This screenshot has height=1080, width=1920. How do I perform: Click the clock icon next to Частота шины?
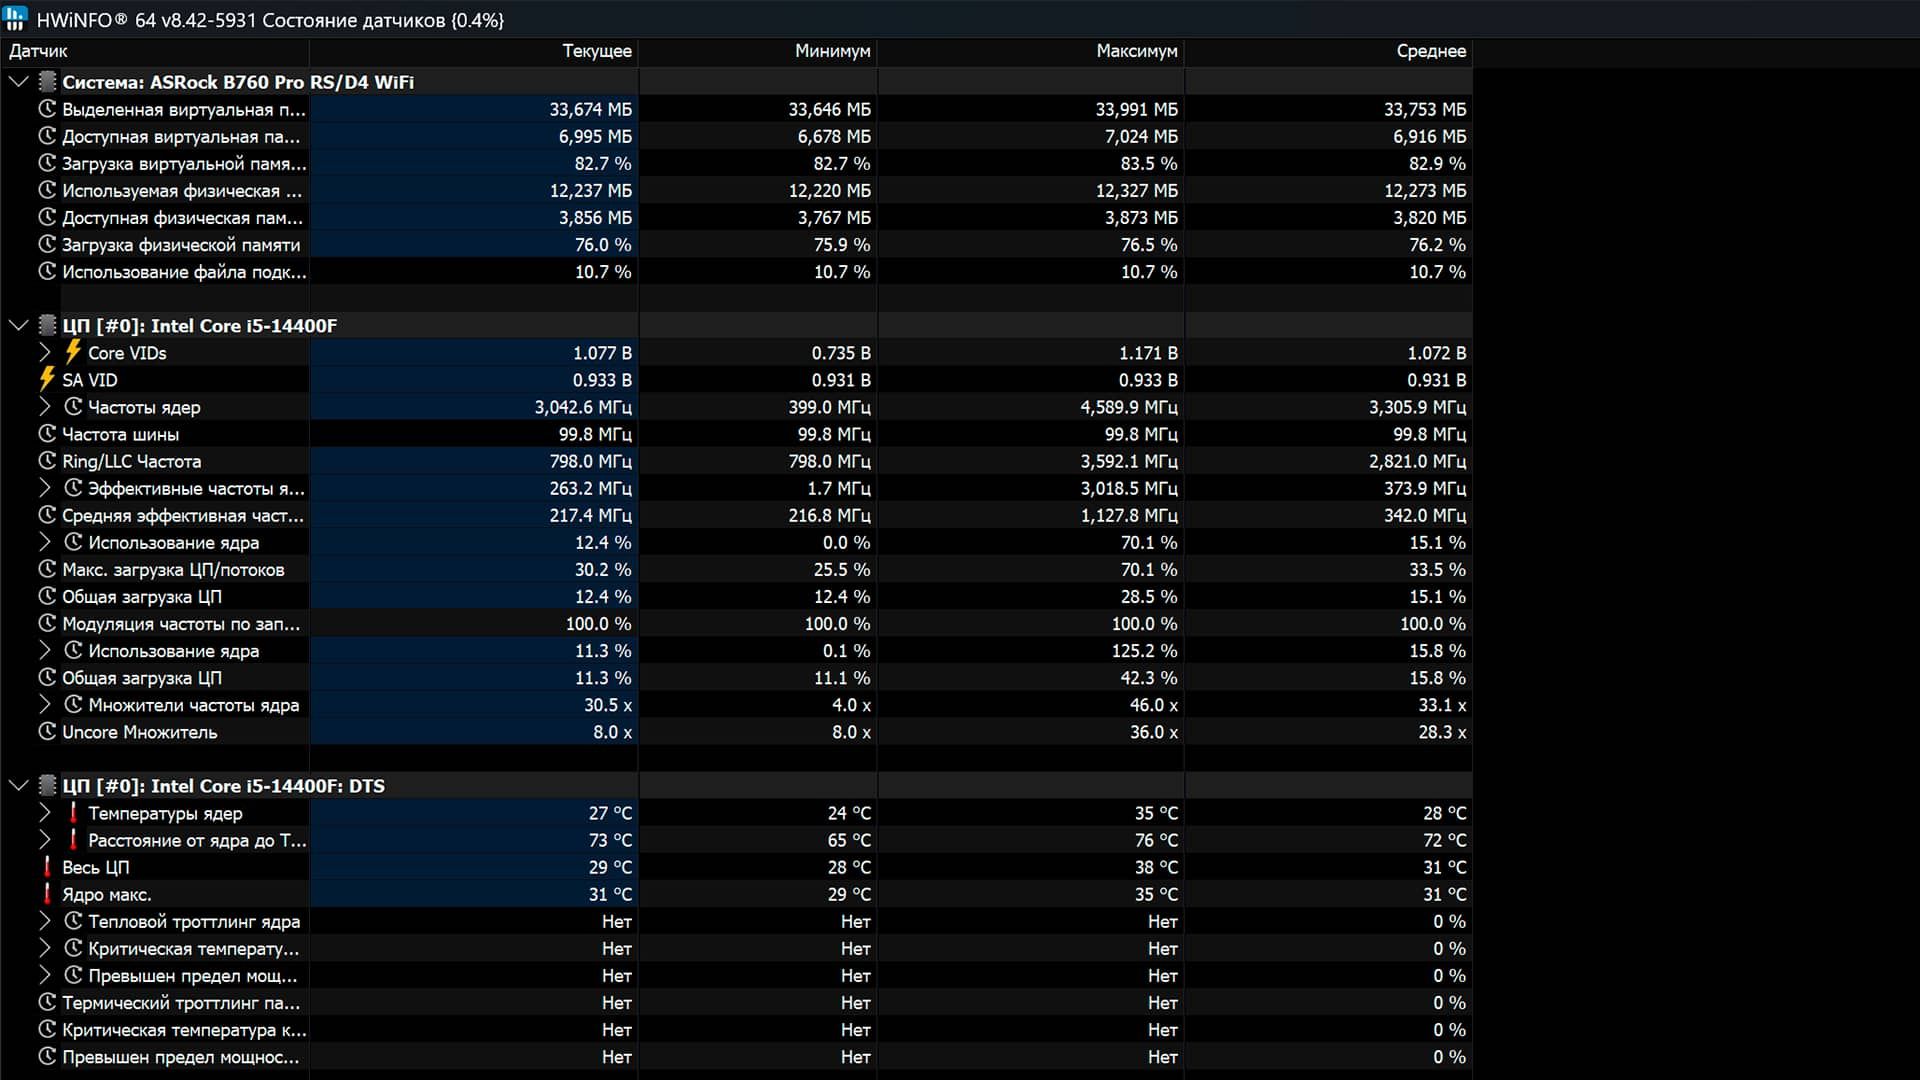46,434
